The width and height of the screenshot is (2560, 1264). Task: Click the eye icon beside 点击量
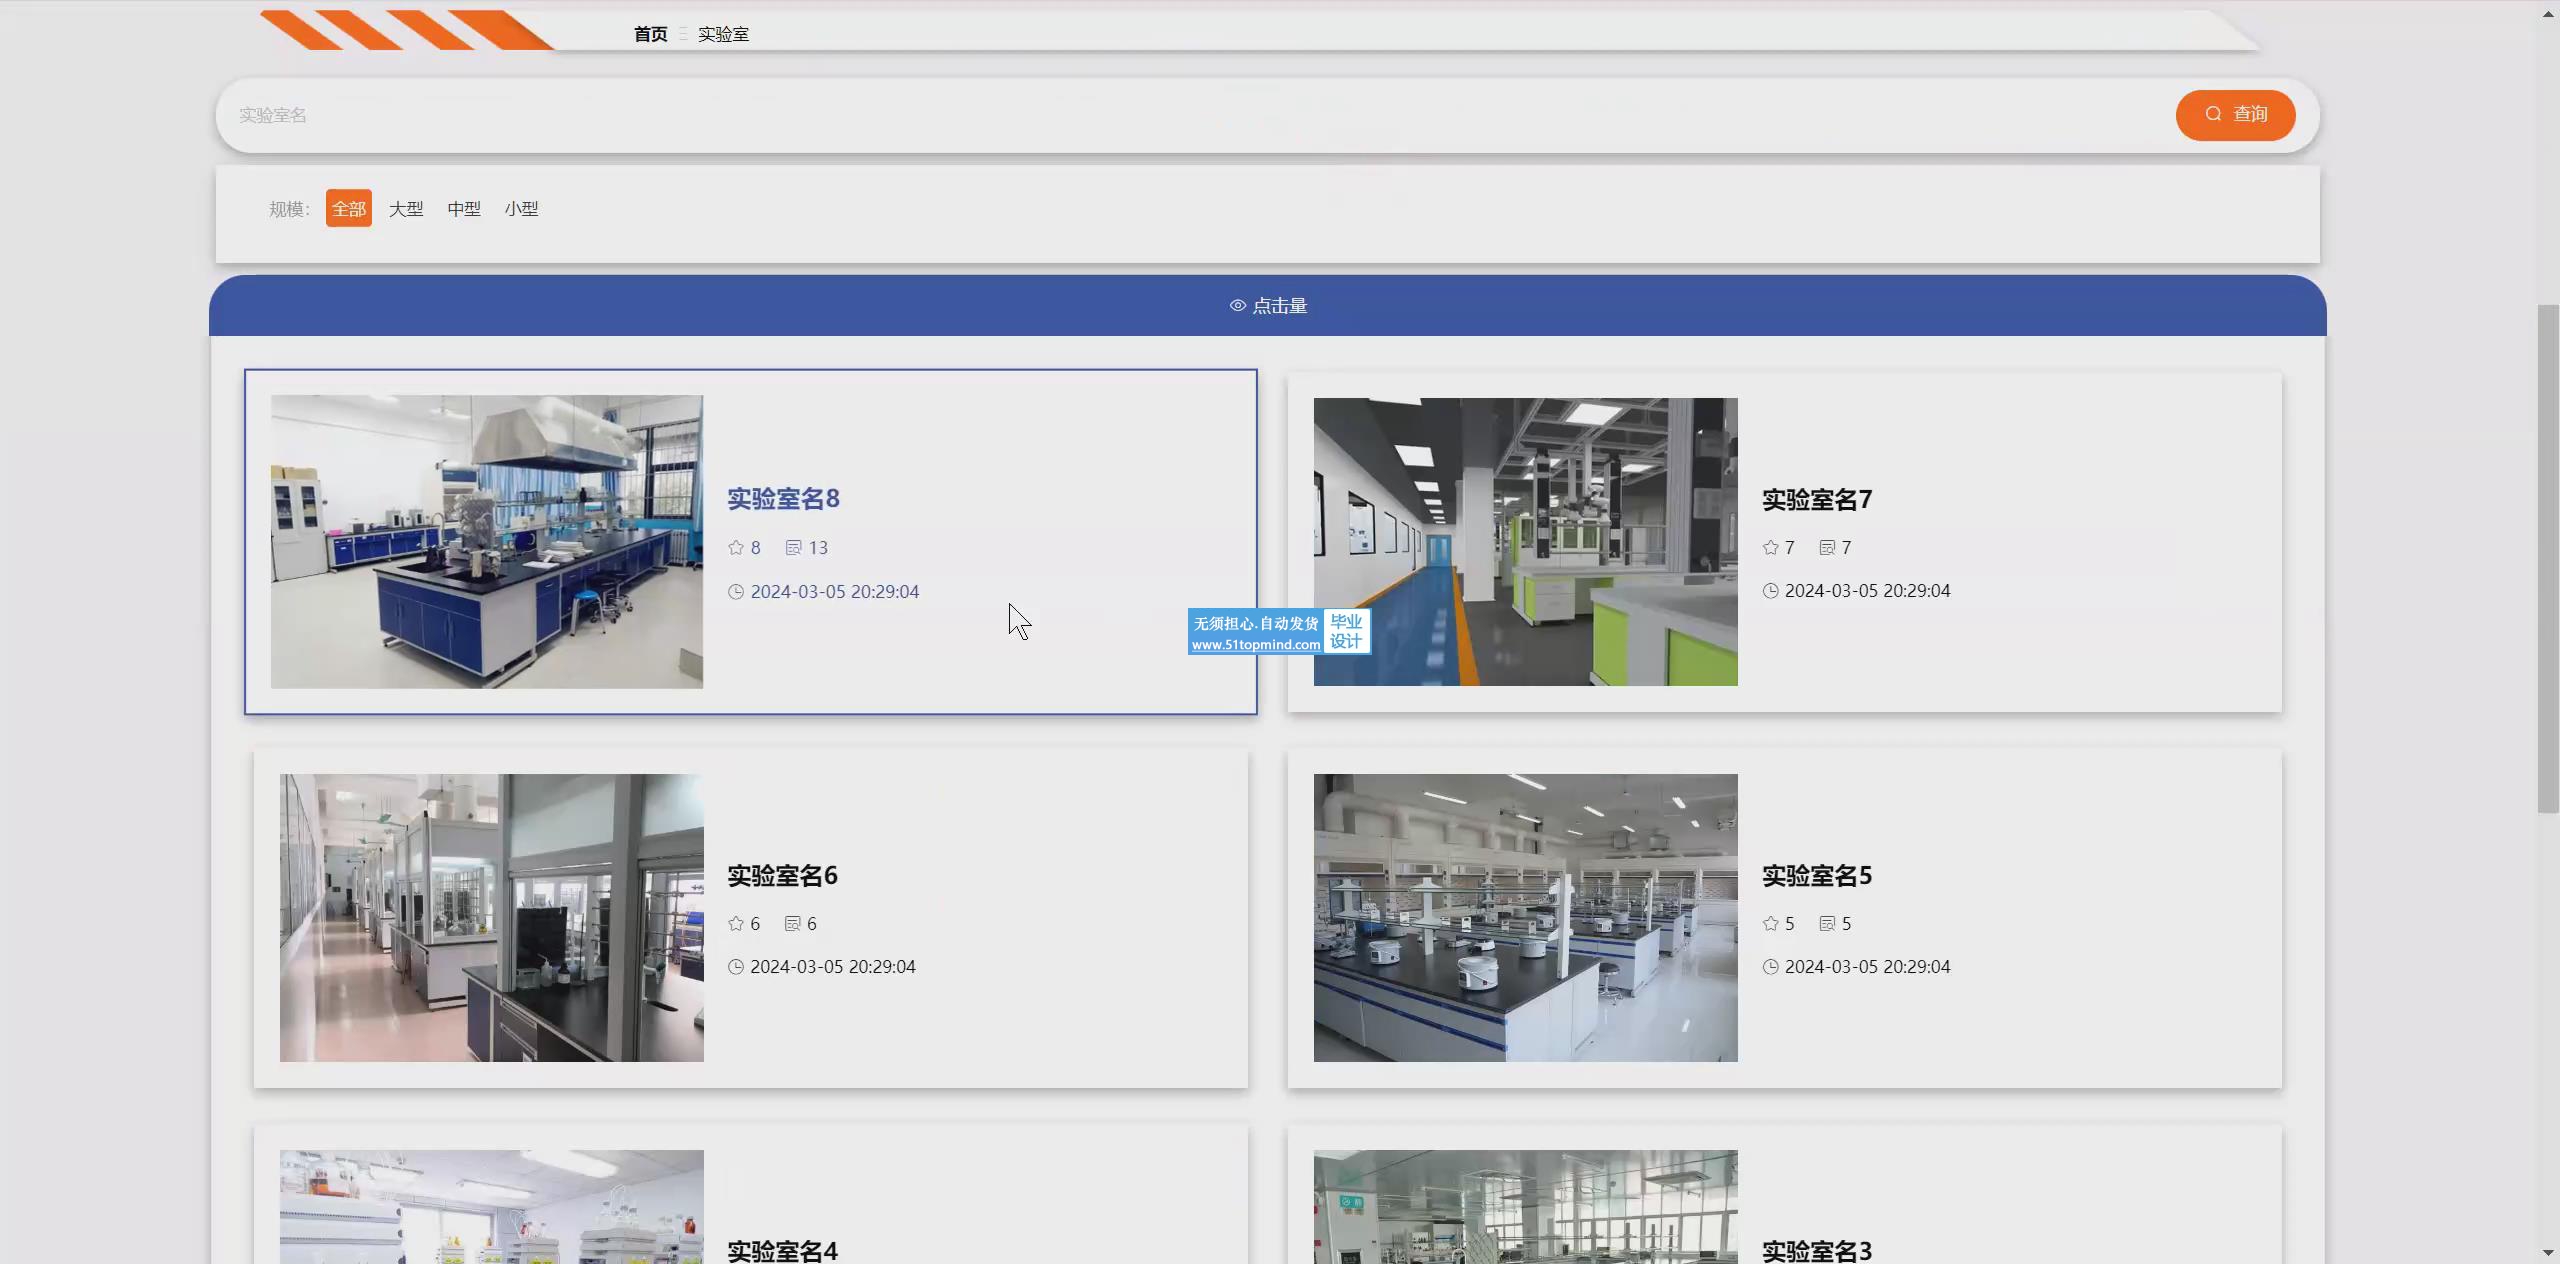click(x=1238, y=306)
